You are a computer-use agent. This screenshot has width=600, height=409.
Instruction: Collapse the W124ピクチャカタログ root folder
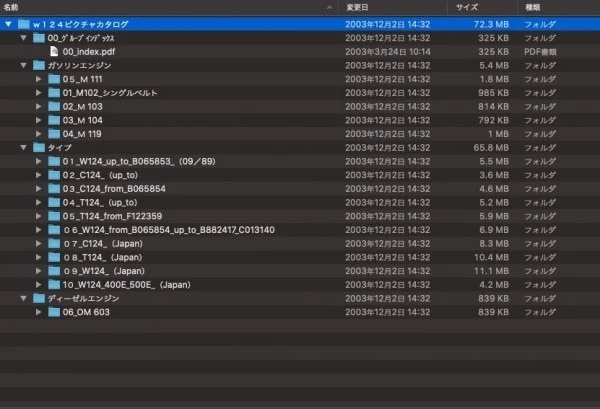8,23
